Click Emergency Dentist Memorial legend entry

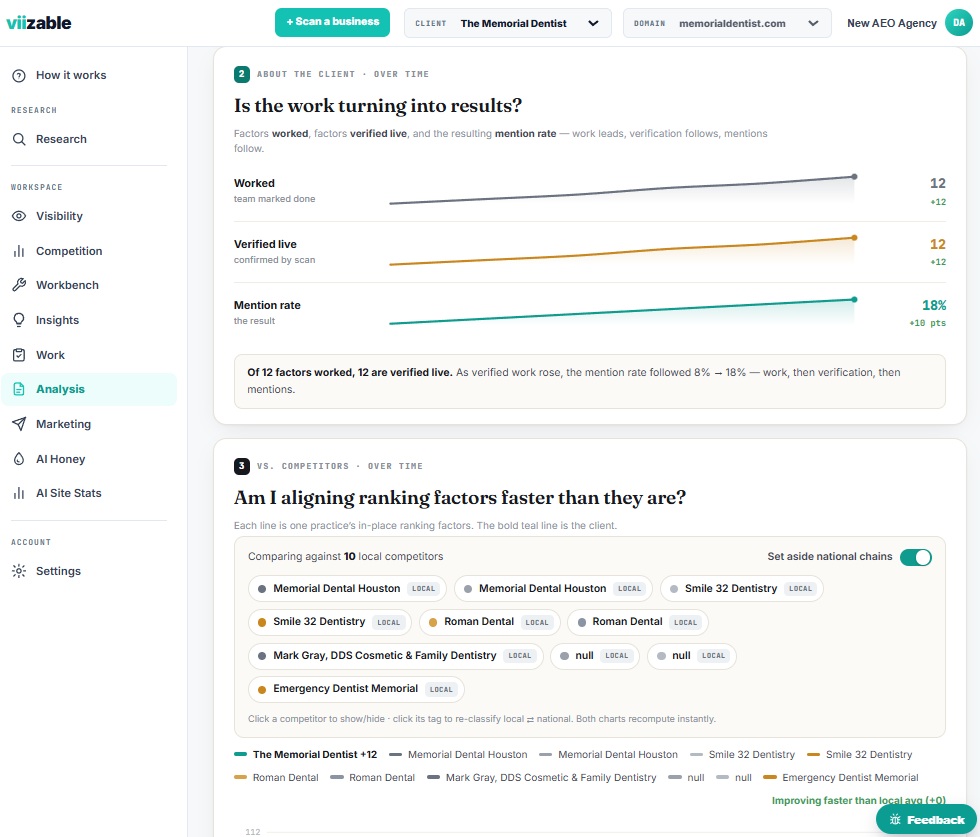(x=841, y=778)
